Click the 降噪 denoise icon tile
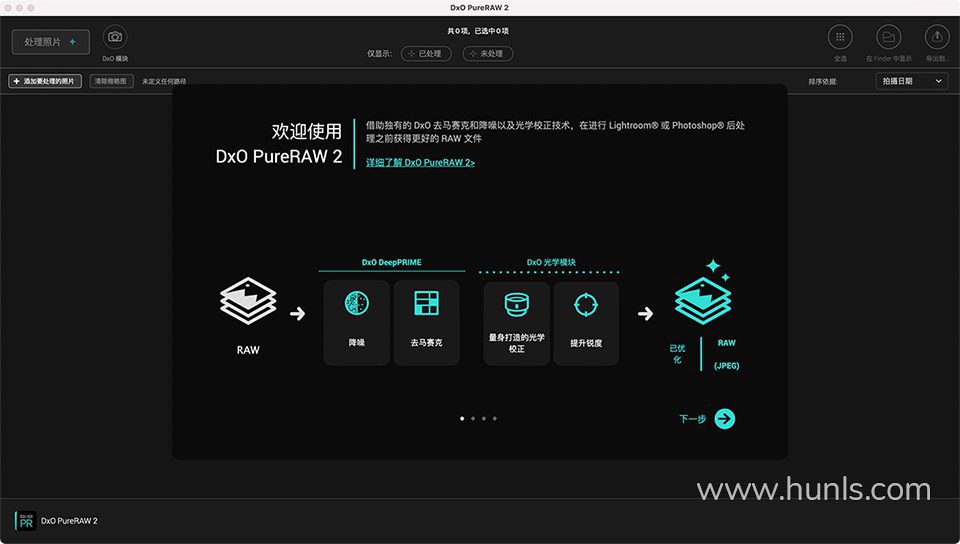 [357, 322]
